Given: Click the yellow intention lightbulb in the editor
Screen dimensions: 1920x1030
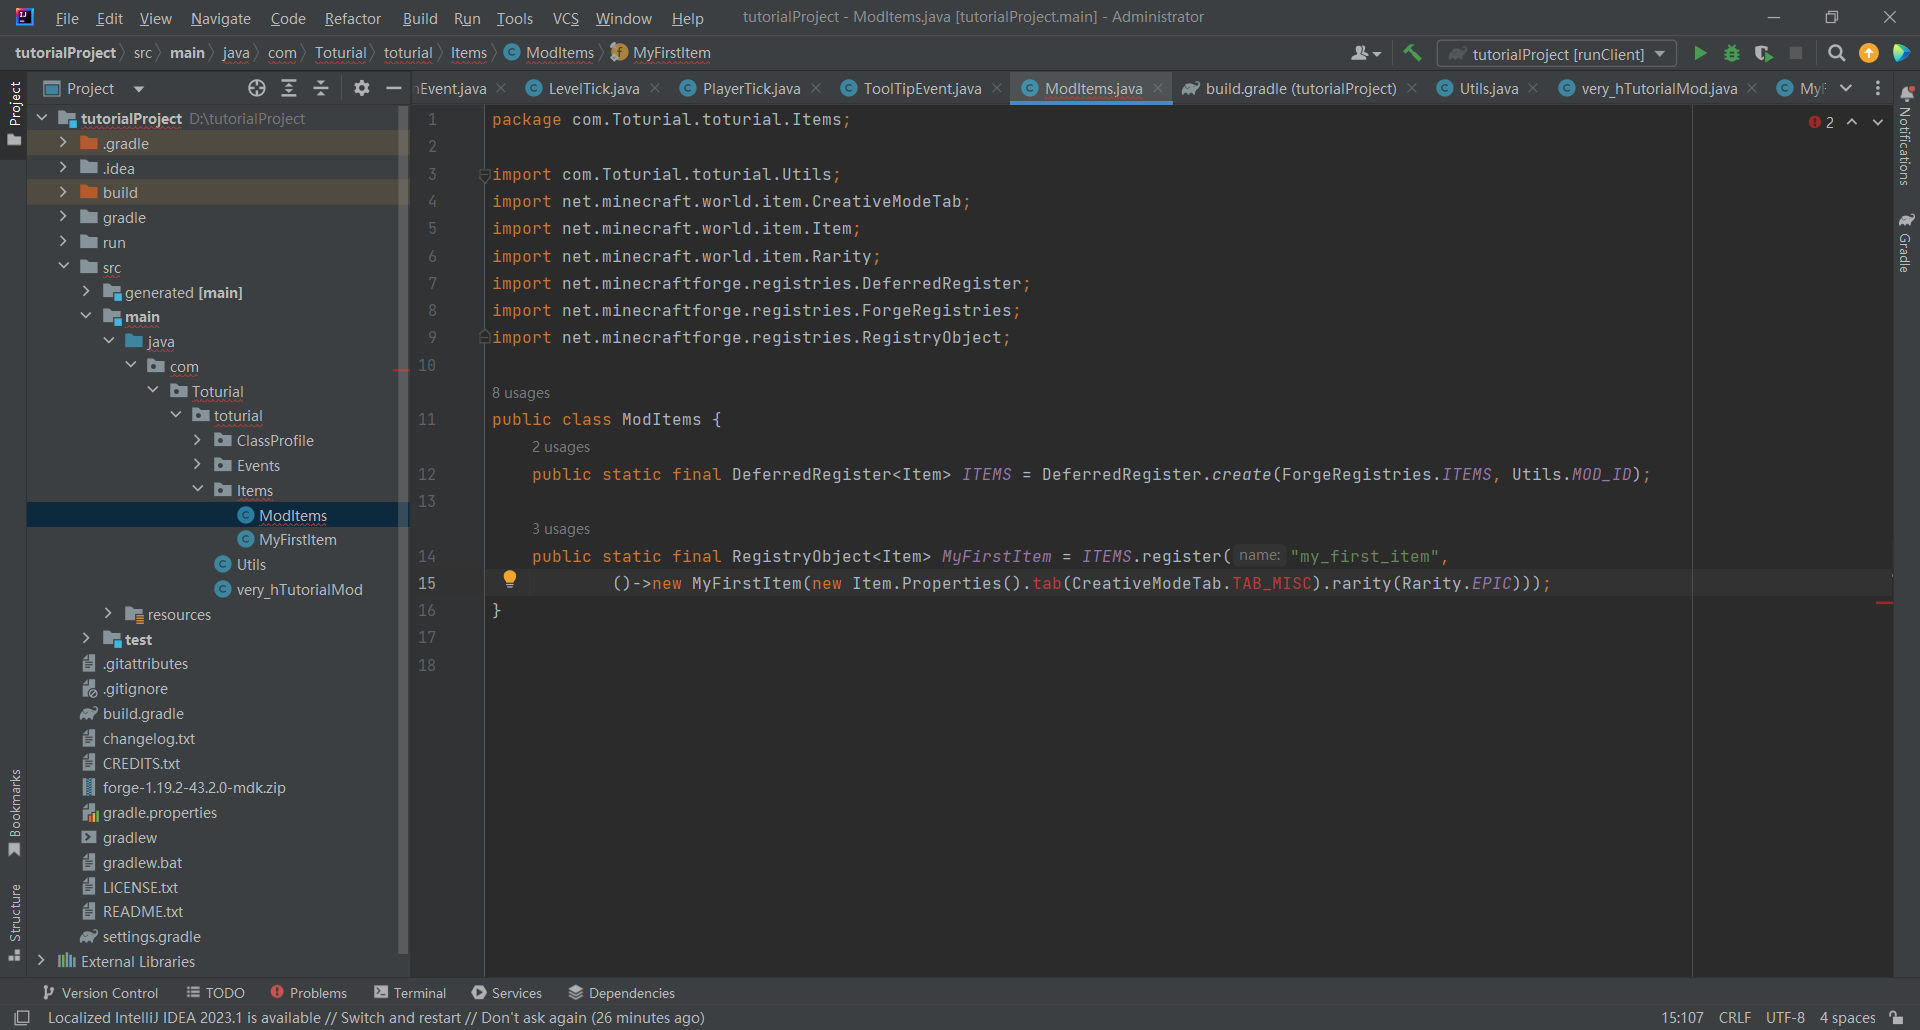Looking at the screenshot, I should pyautogui.click(x=510, y=579).
